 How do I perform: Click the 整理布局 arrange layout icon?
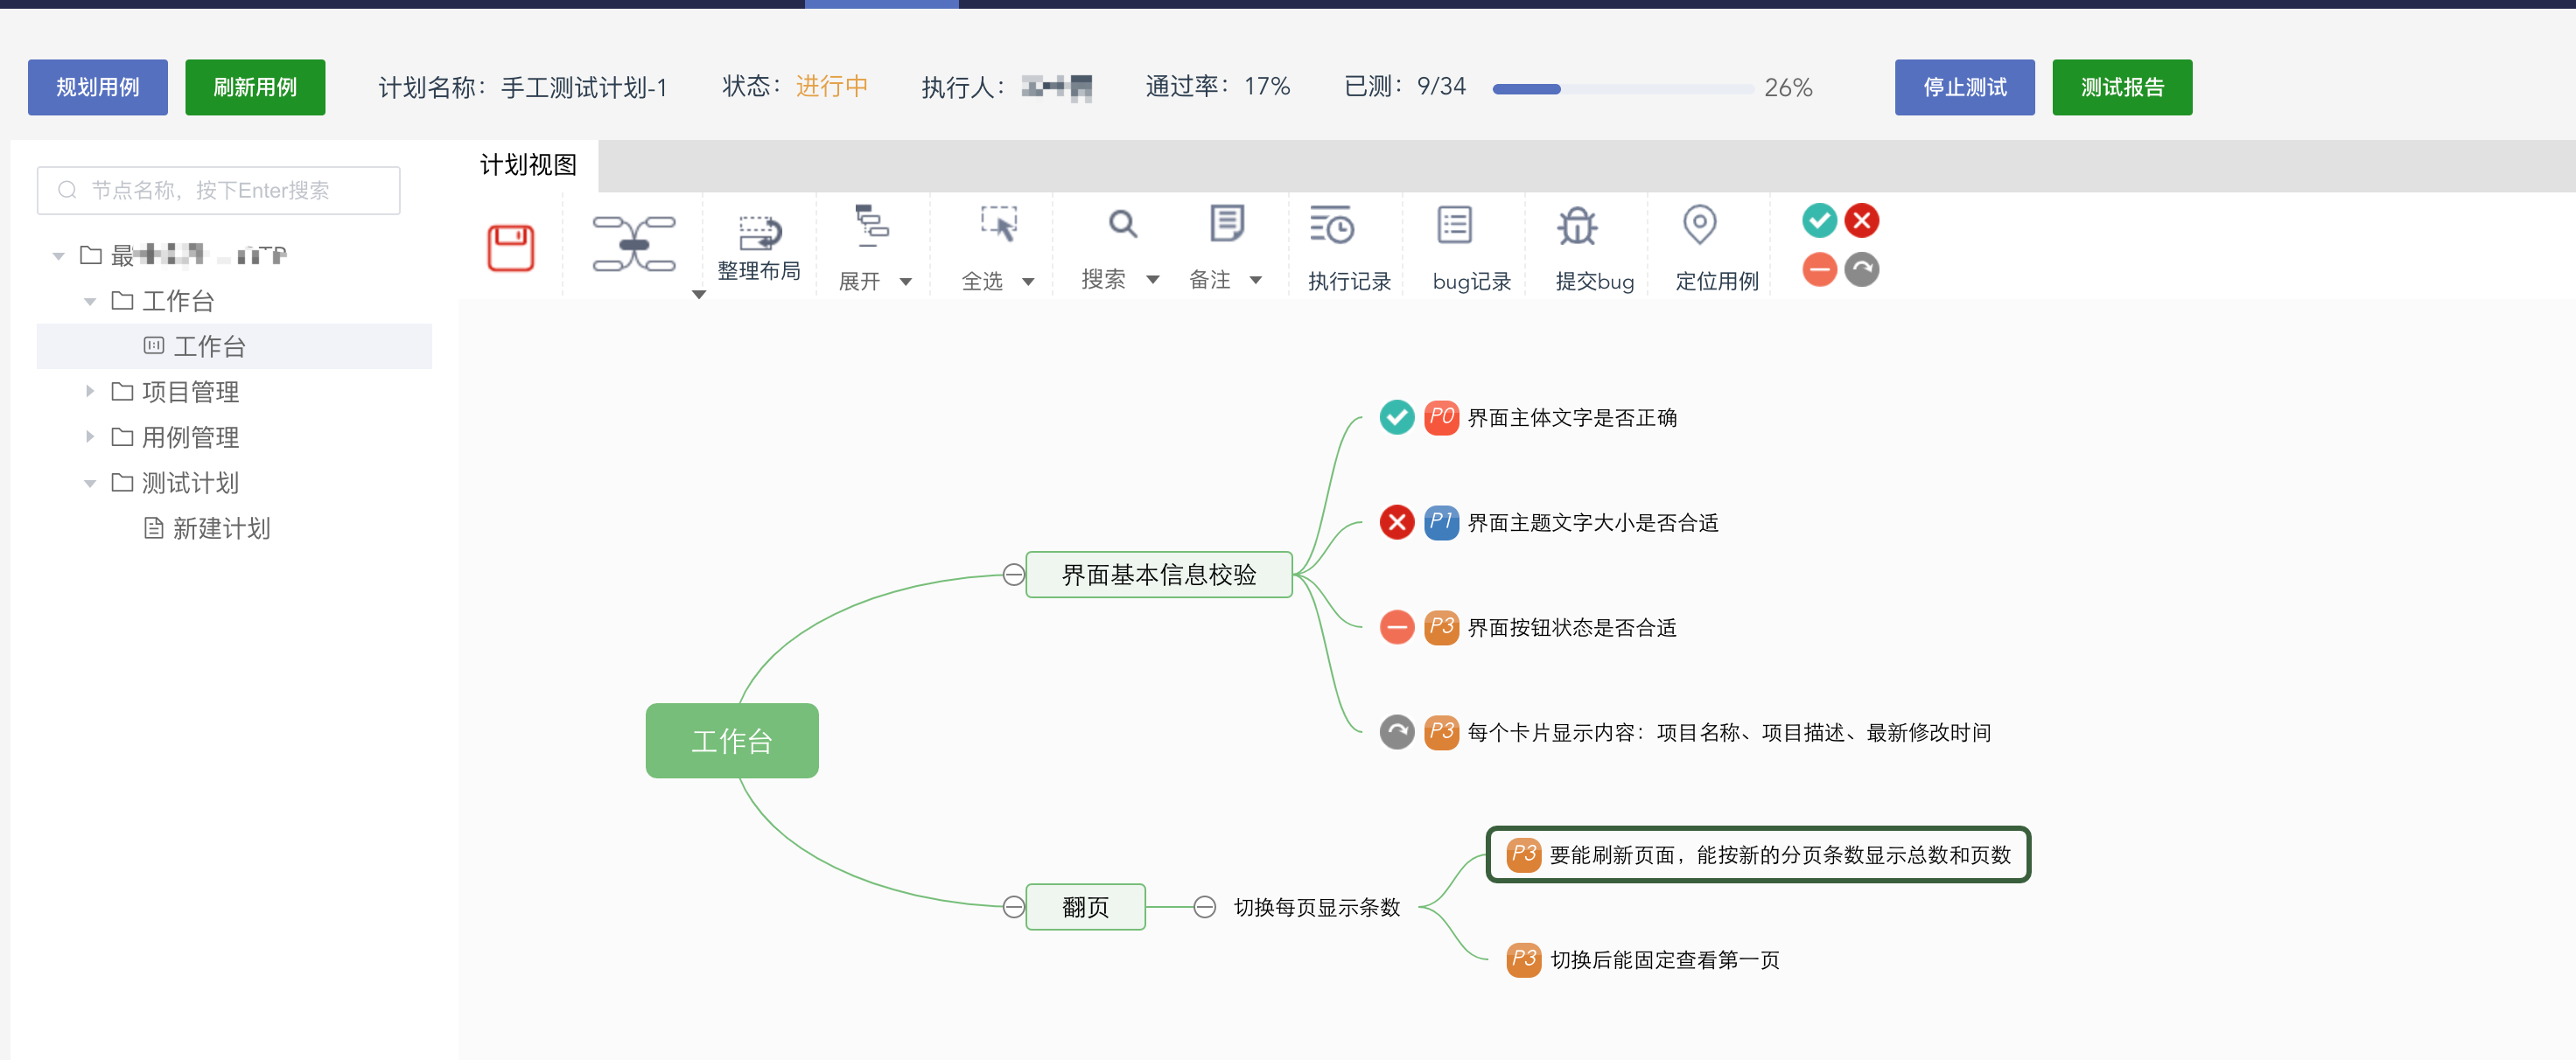759,233
